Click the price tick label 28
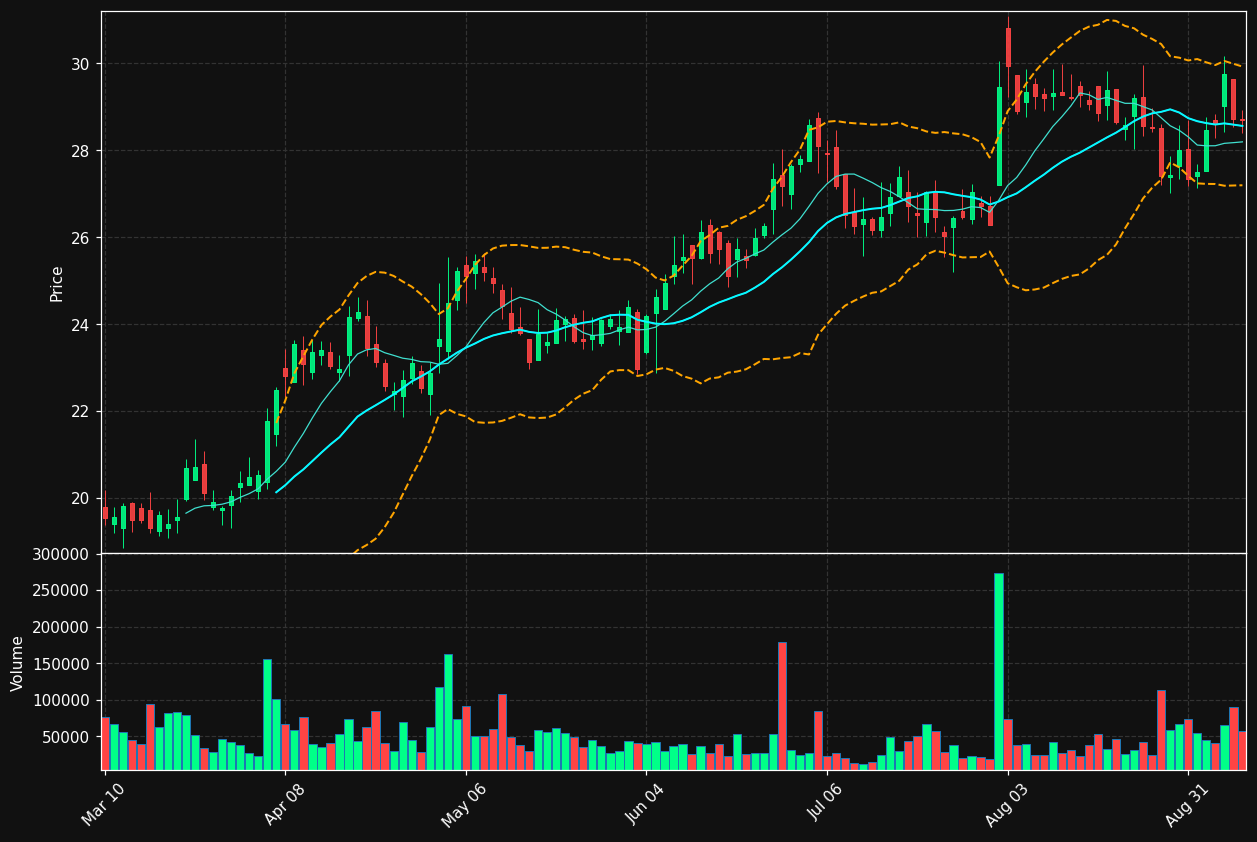 coord(80,151)
